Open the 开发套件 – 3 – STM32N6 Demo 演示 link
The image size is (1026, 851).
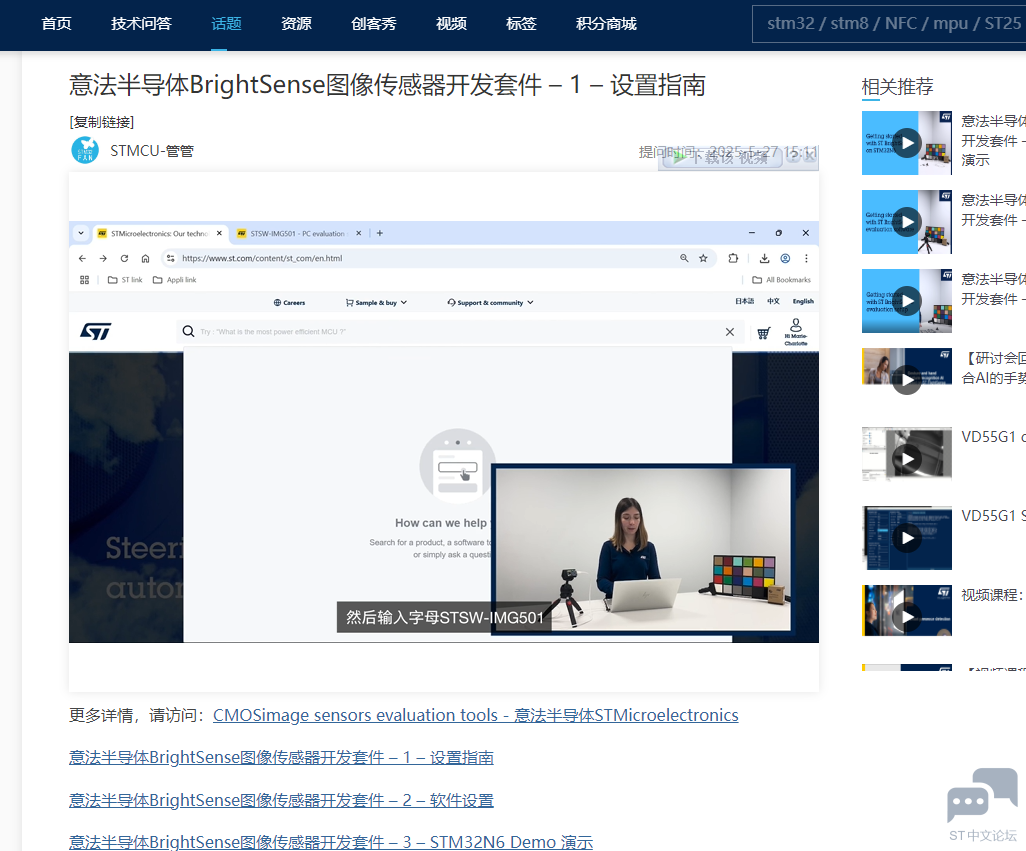tap(331, 842)
